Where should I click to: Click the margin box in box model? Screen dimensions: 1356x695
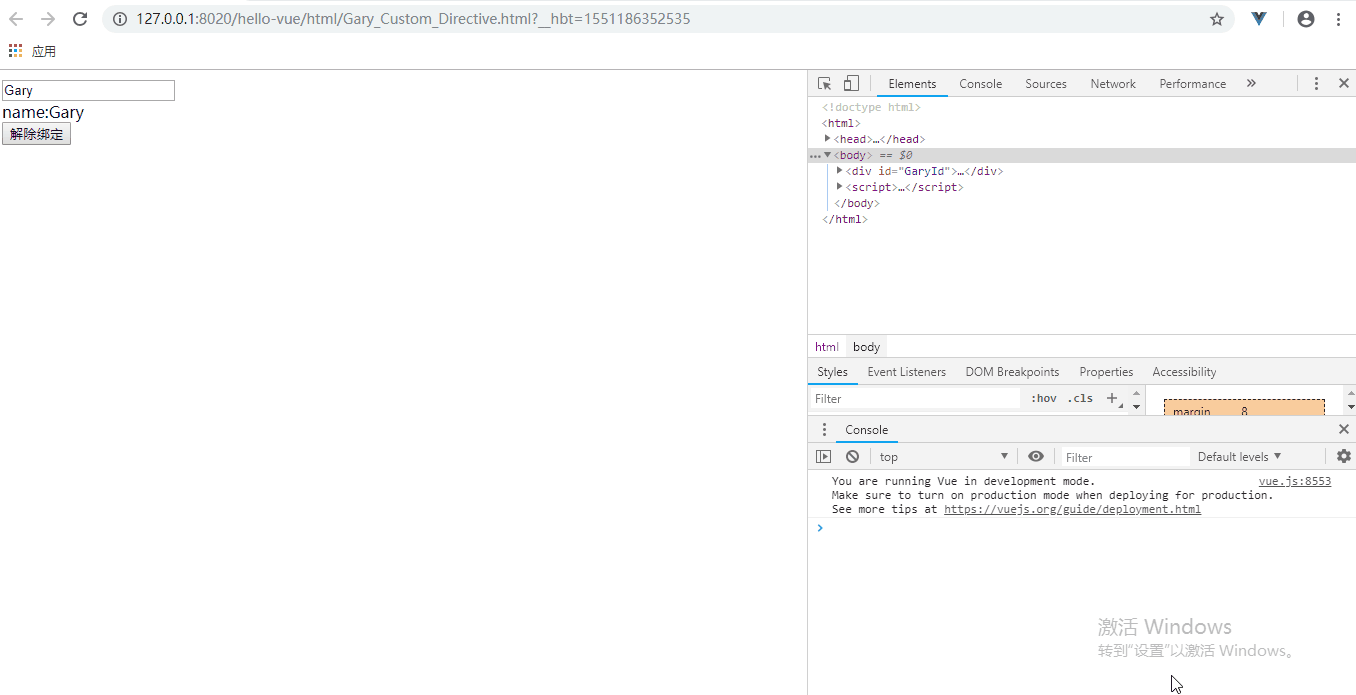pyautogui.click(x=1244, y=408)
